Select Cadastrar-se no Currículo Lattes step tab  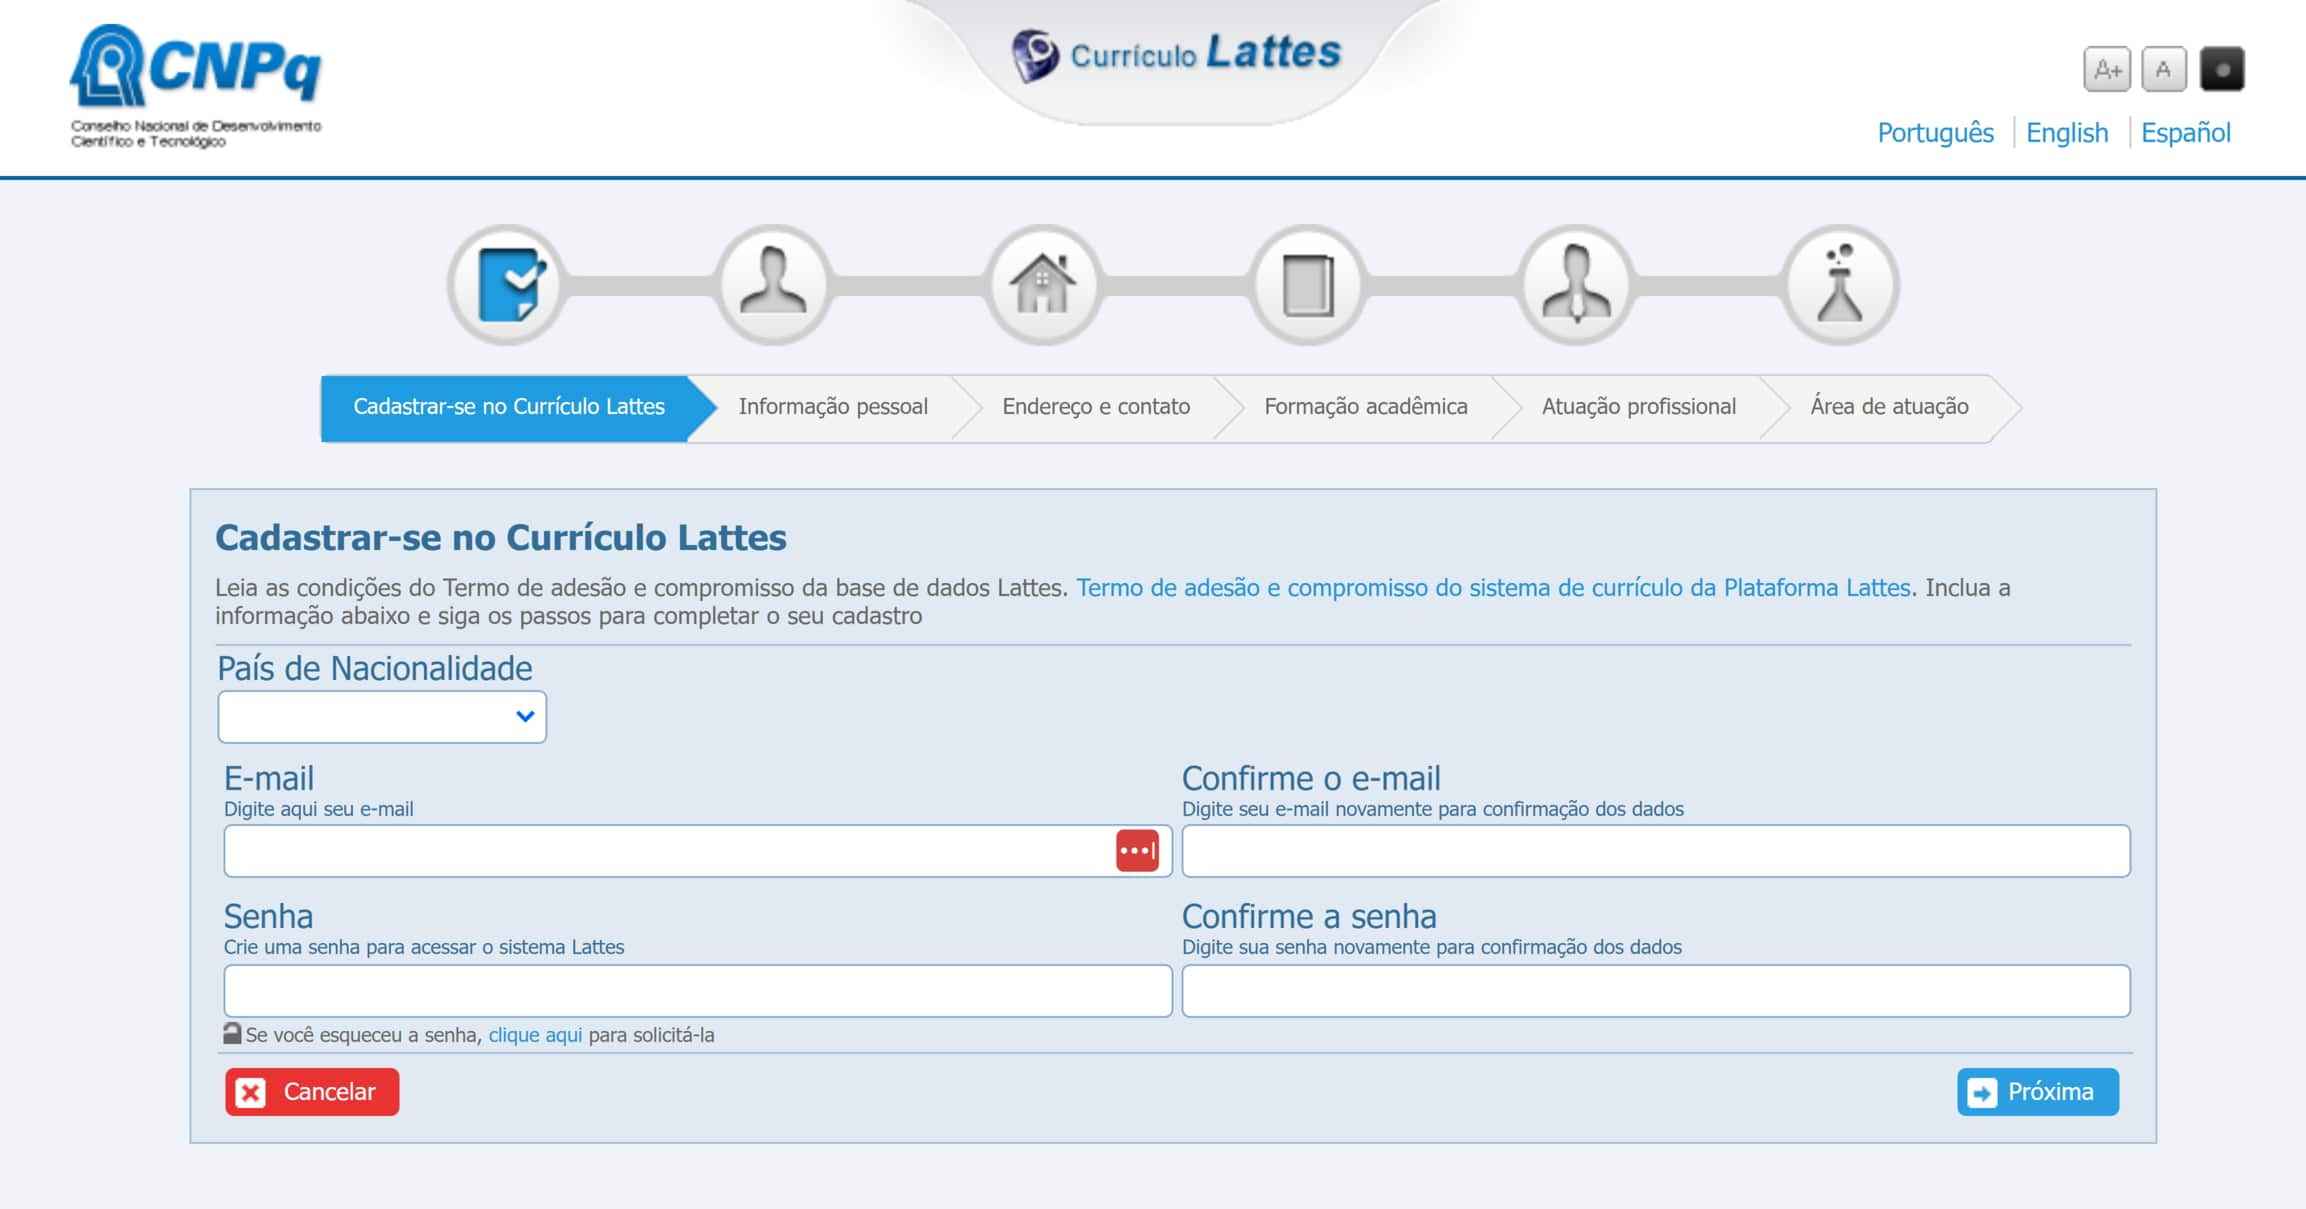pyautogui.click(x=509, y=407)
